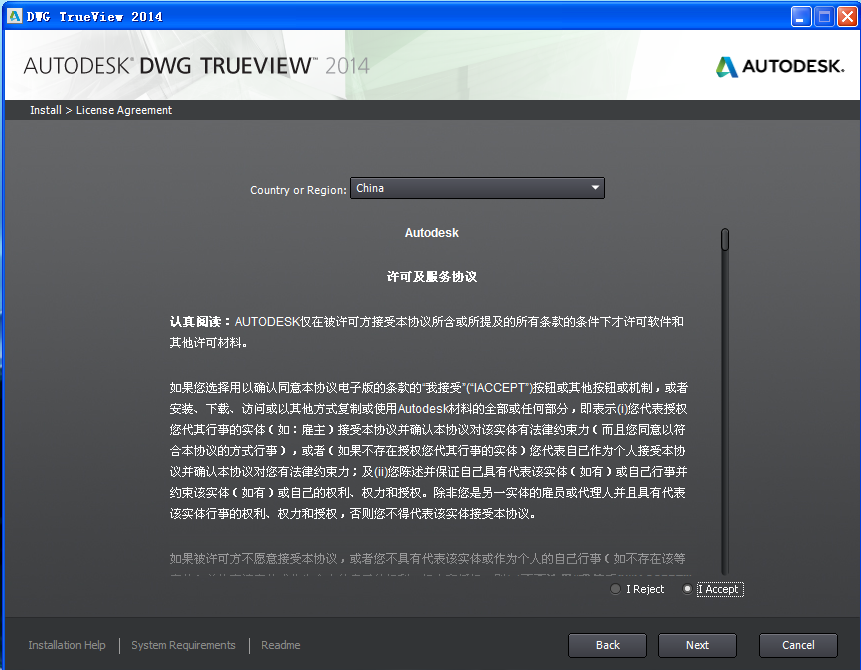
Task: Click the Autodesk heading in the agreement
Action: coord(432,233)
